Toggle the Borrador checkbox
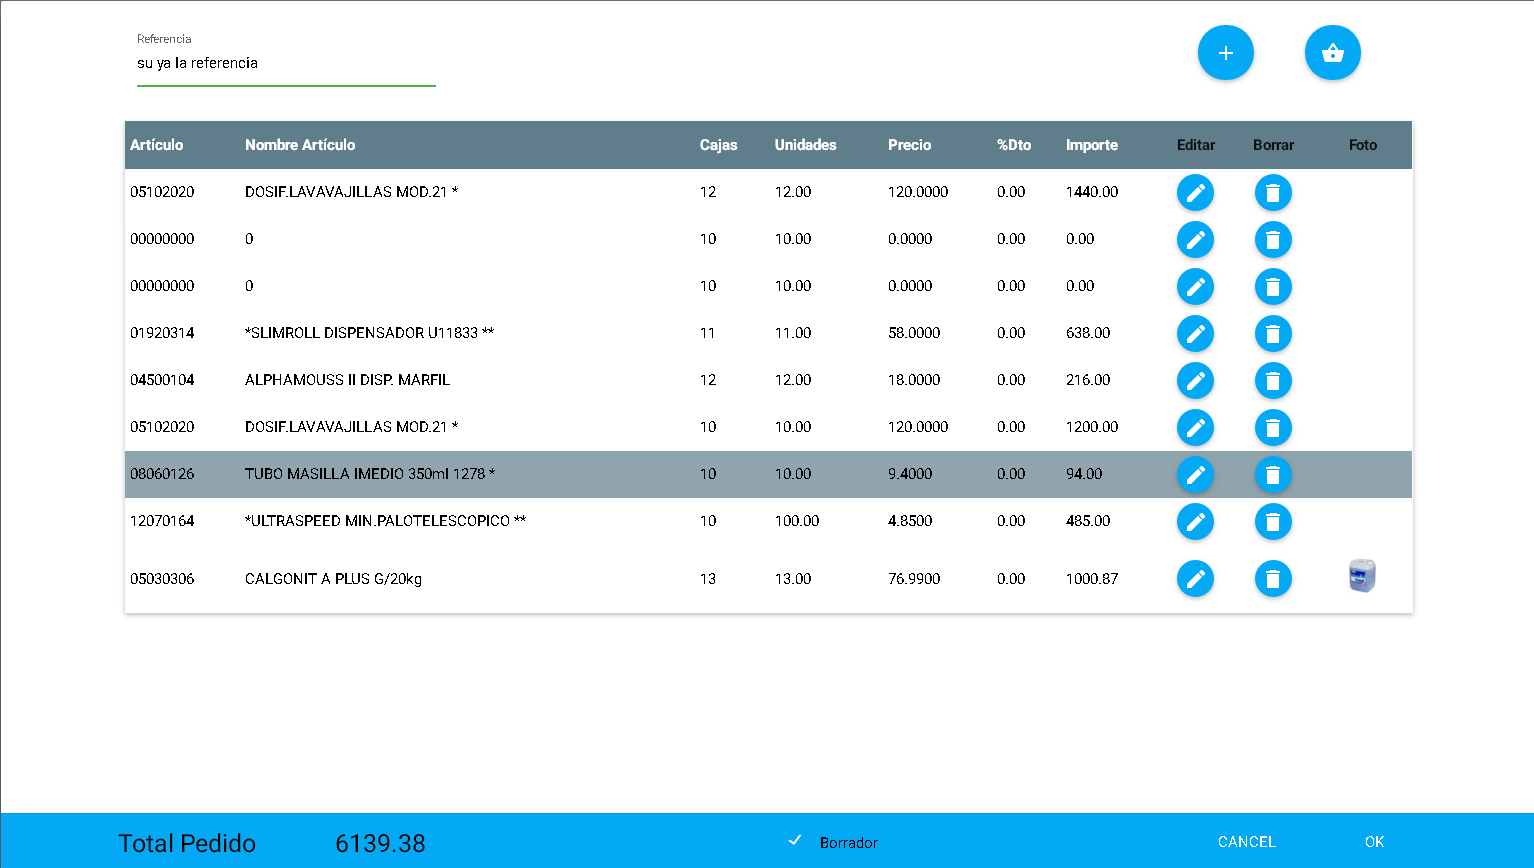 (x=795, y=841)
